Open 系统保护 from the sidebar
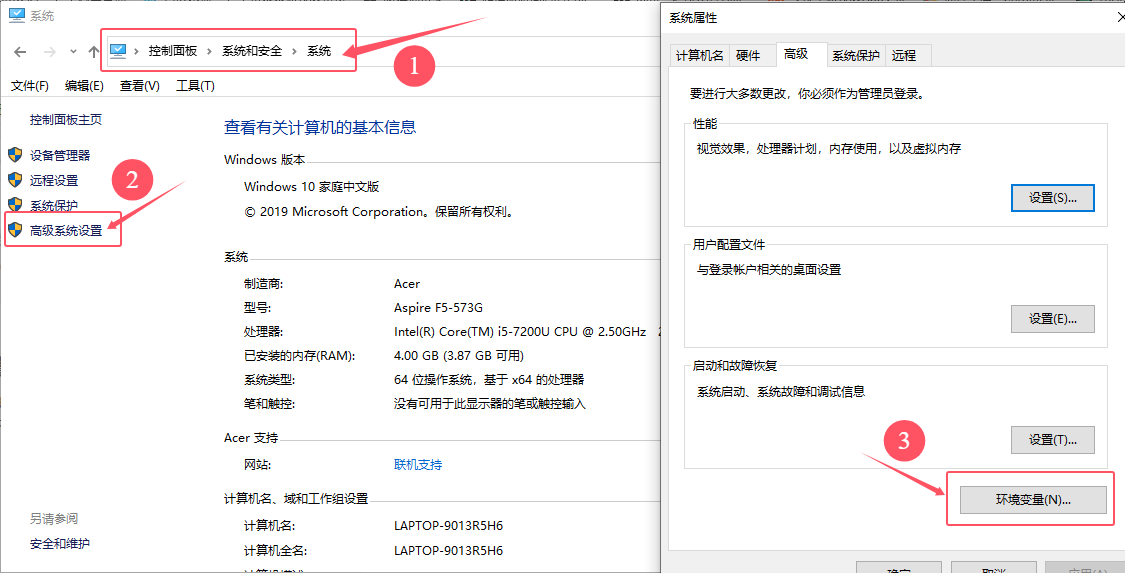This screenshot has height=573, width=1125. pos(54,206)
